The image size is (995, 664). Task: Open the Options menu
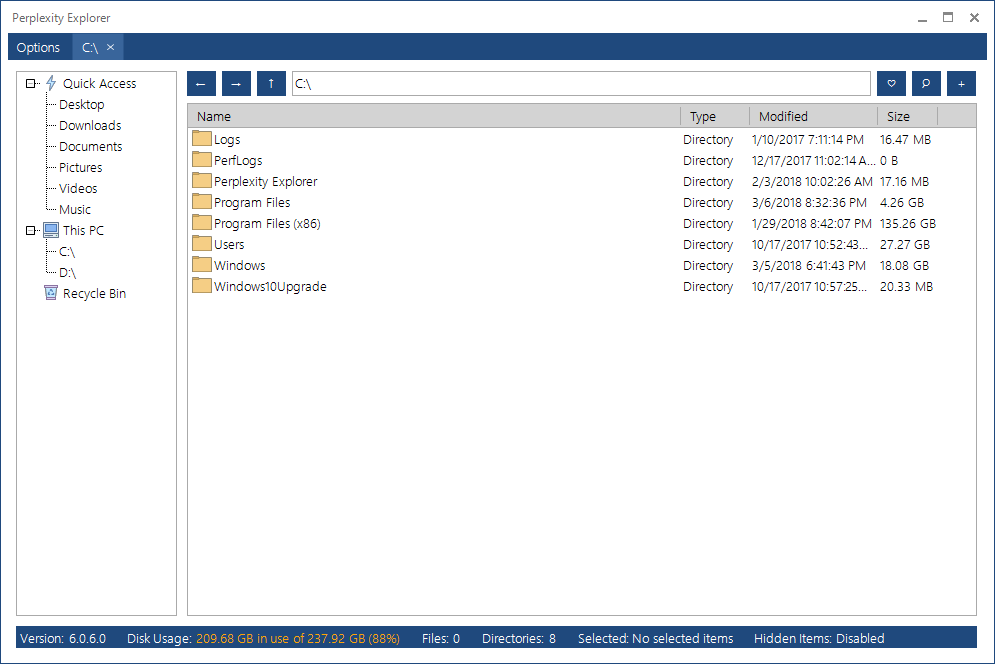pyautogui.click(x=38, y=48)
